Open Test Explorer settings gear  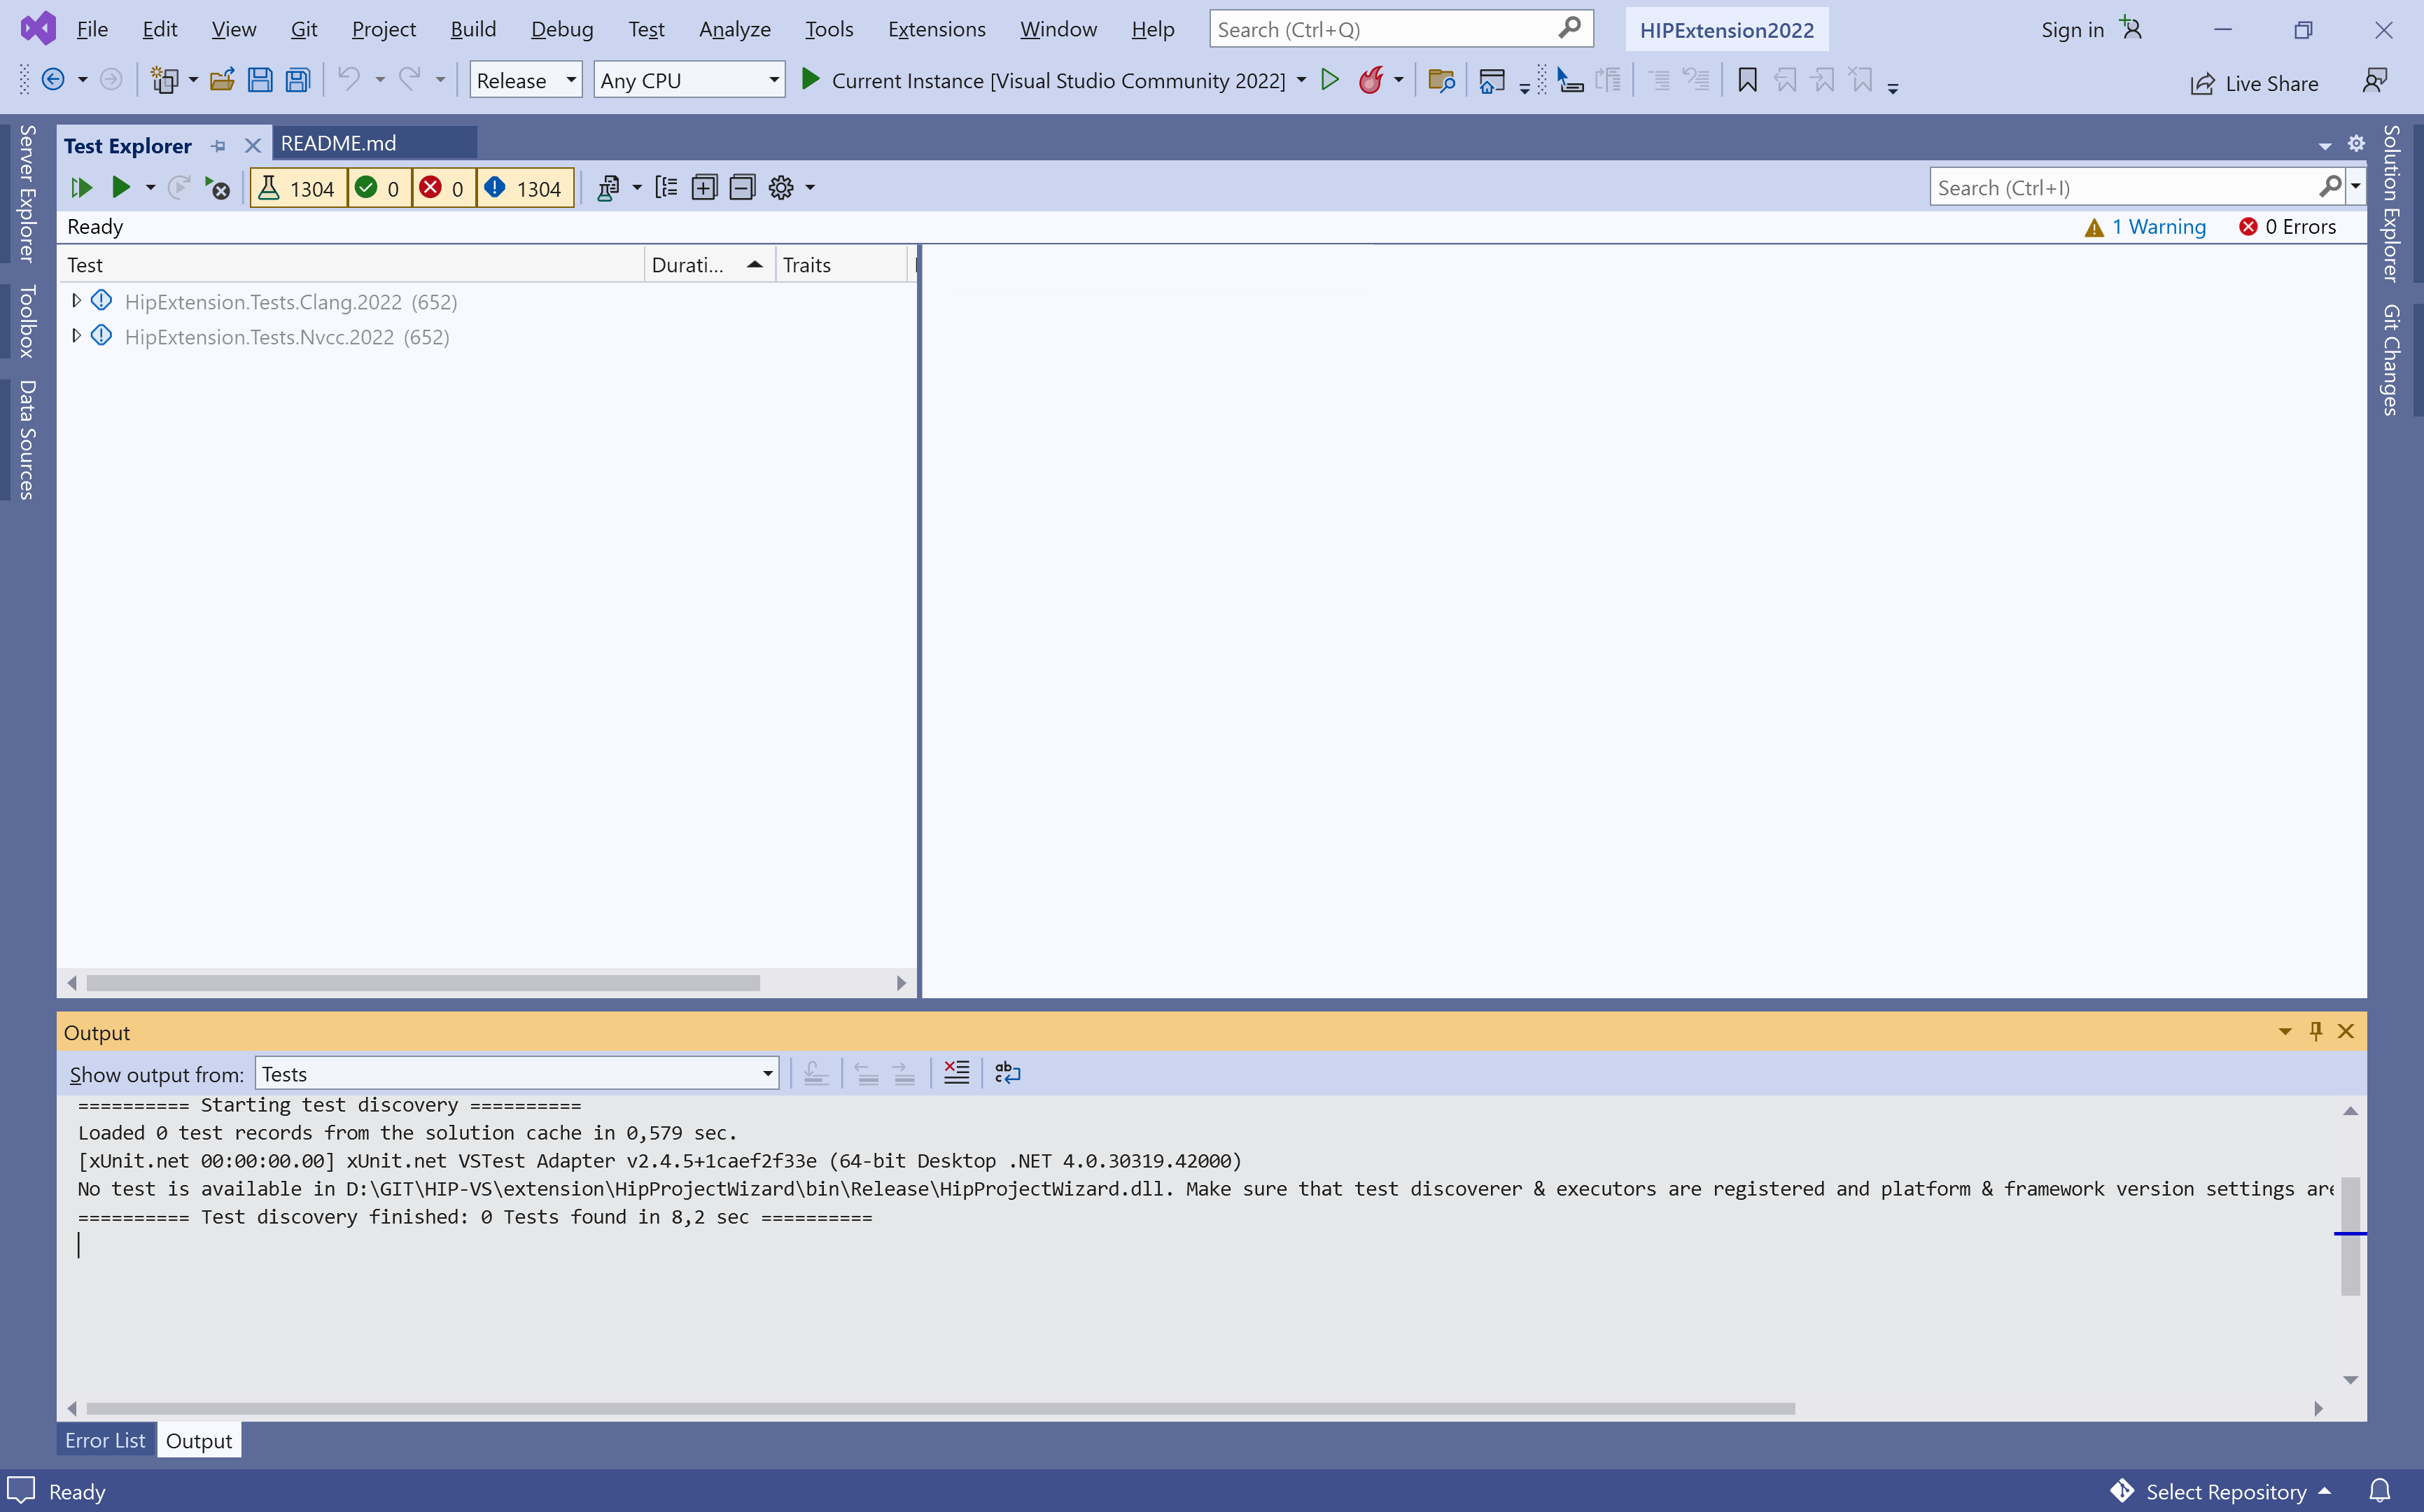(x=781, y=188)
